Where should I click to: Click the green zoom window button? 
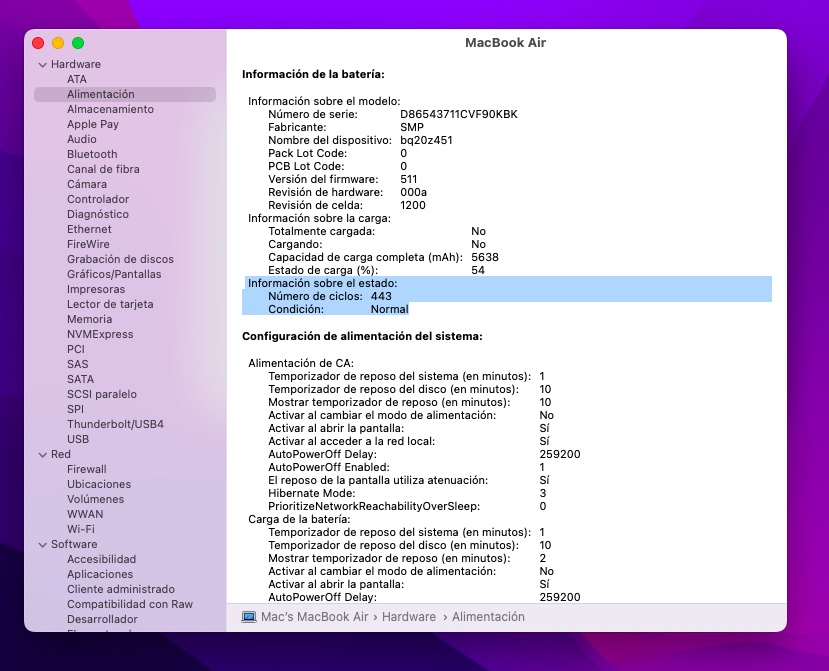click(x=78, y=43)
